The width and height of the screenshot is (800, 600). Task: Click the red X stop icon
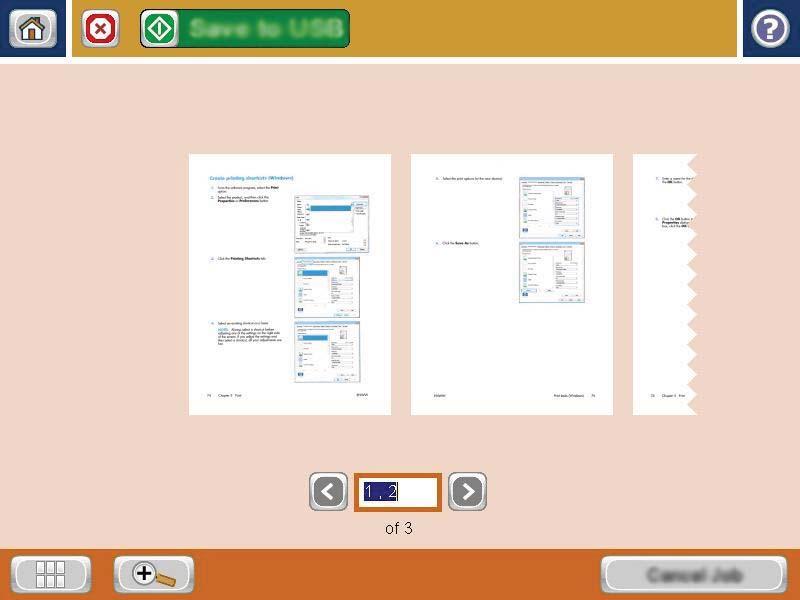coord(101,29)
